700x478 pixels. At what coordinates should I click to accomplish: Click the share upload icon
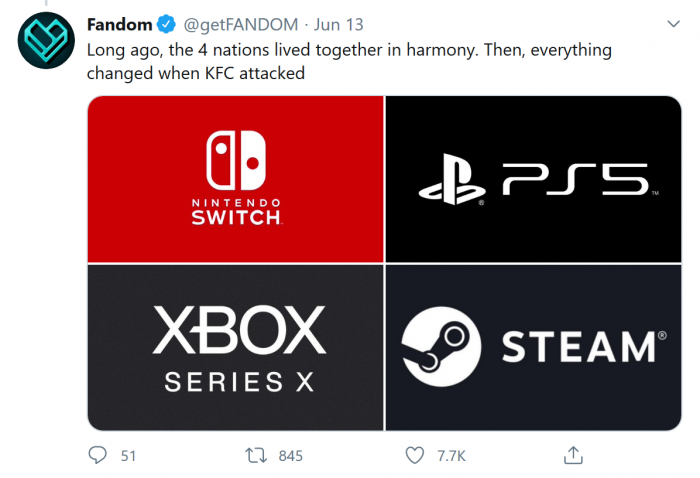point(573,455)
